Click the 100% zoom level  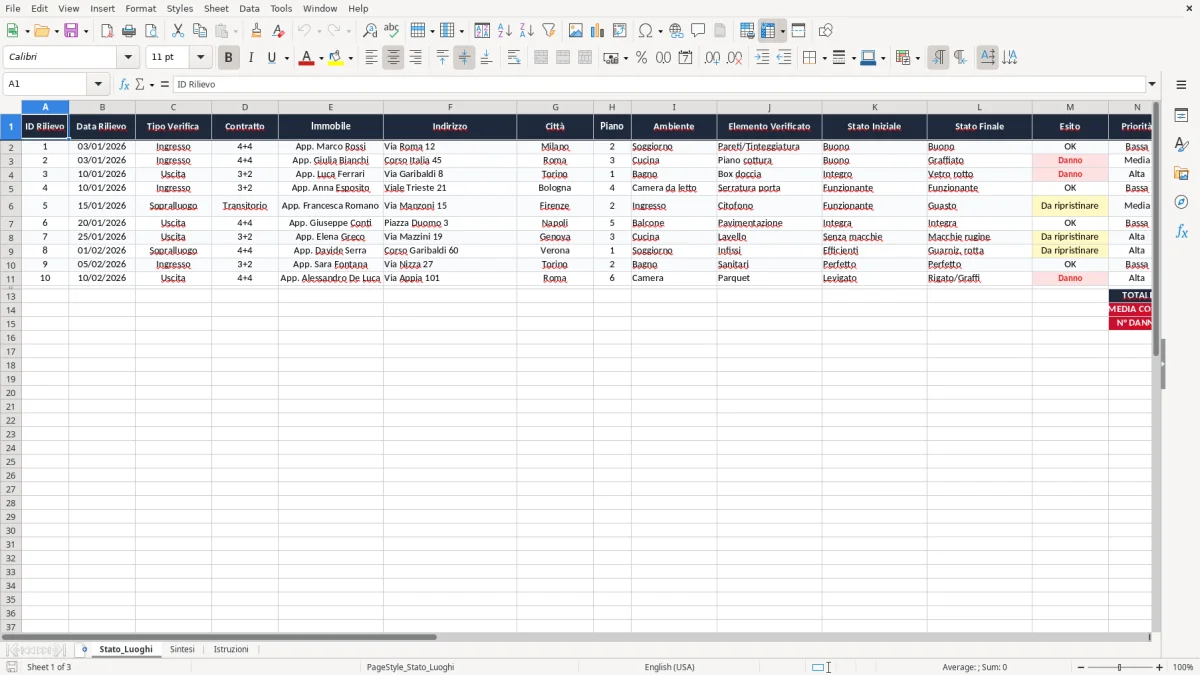1183,667
